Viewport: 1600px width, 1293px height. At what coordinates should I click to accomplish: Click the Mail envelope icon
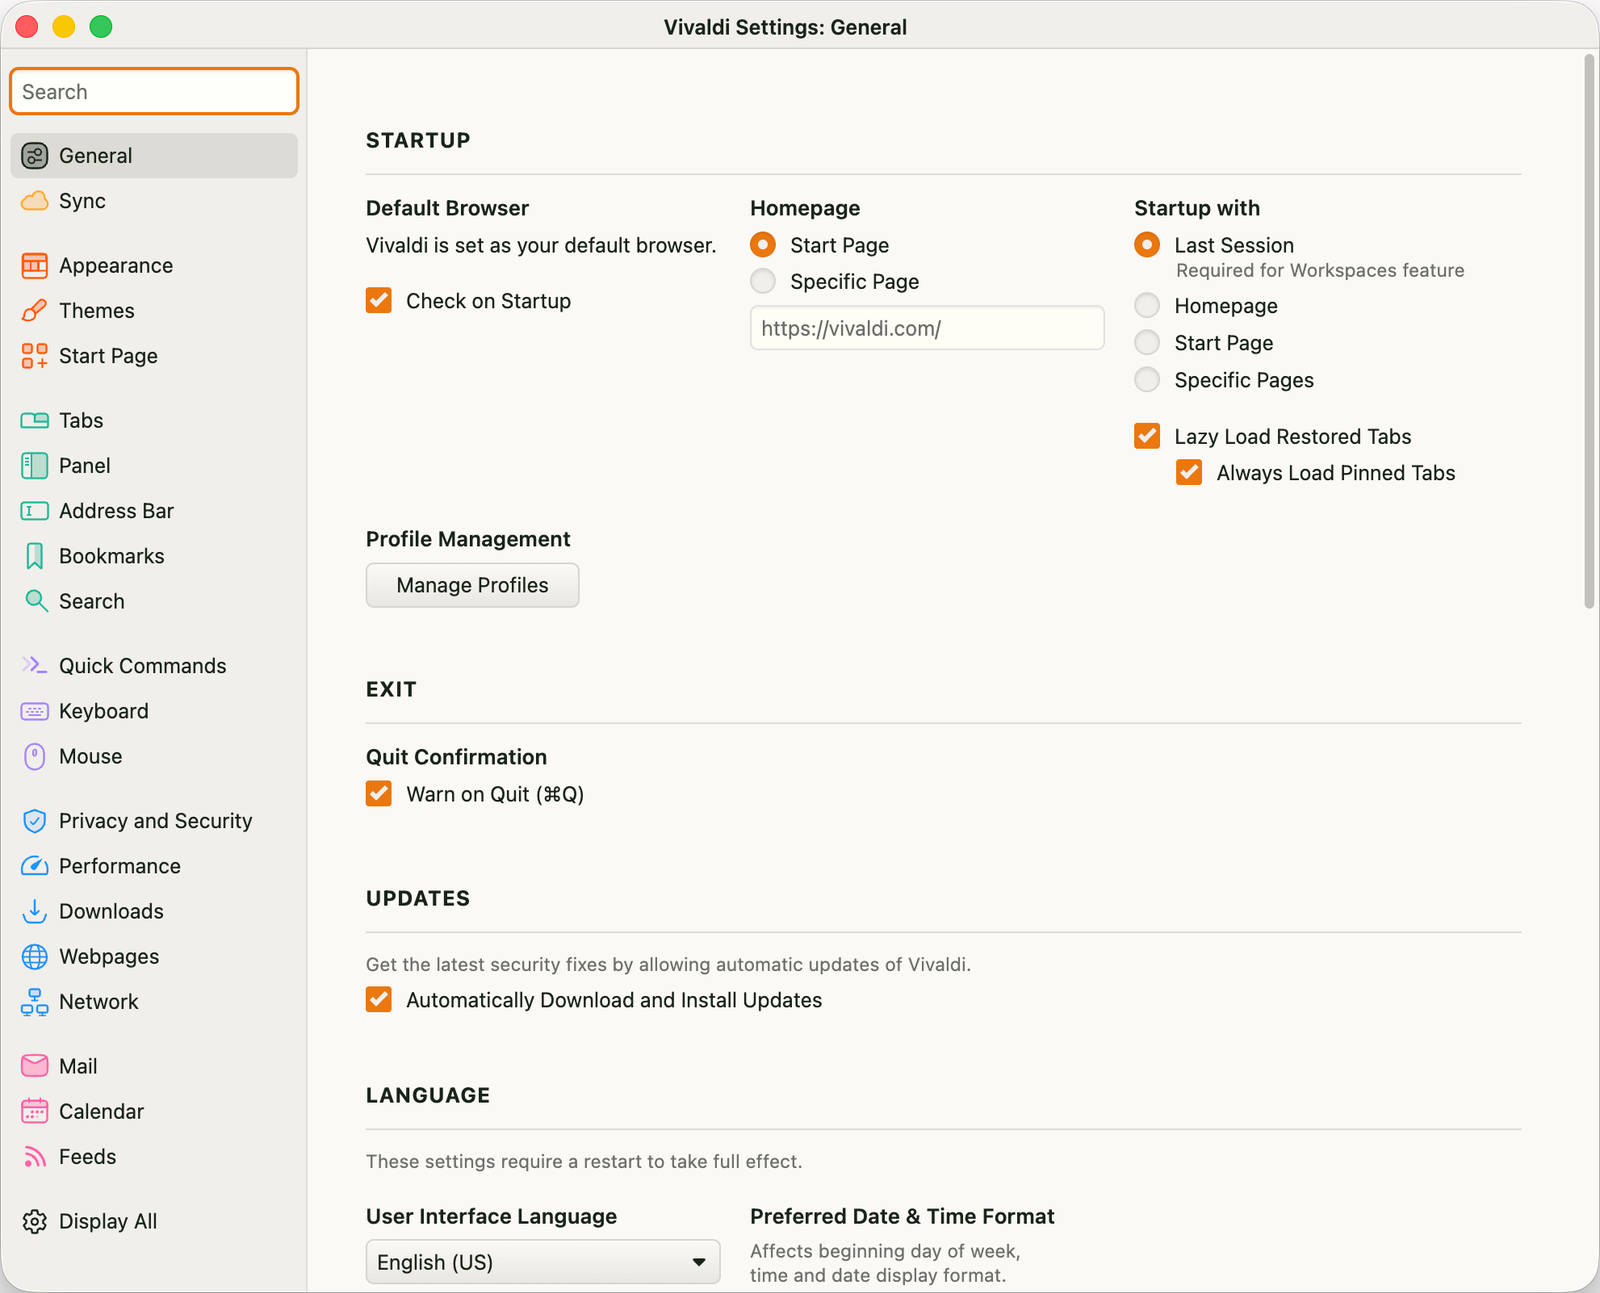tap(35, 1066)
